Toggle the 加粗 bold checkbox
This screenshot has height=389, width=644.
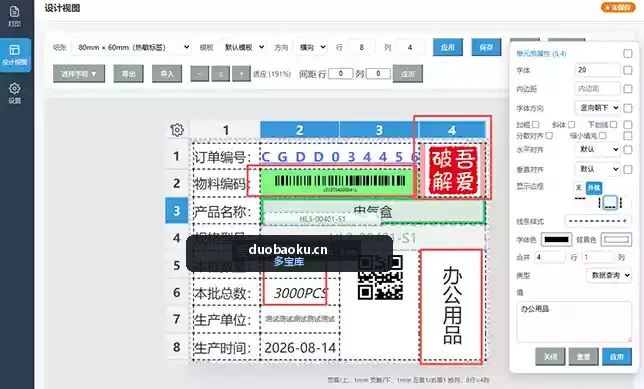pos(536,124)
